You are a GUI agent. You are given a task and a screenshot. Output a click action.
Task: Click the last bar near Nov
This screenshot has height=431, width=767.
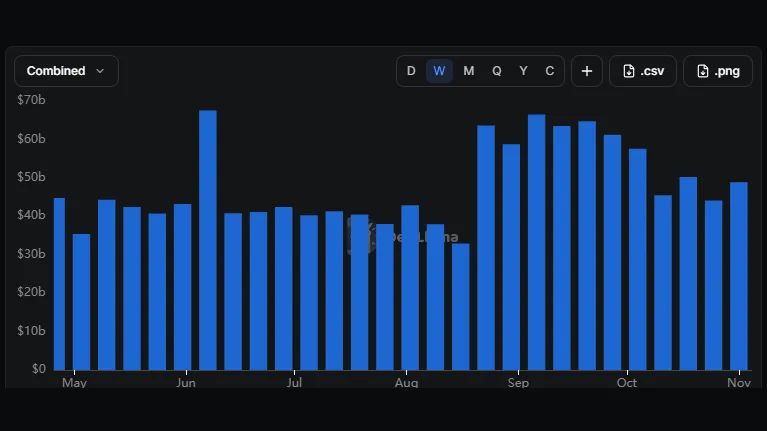(739, 276)
